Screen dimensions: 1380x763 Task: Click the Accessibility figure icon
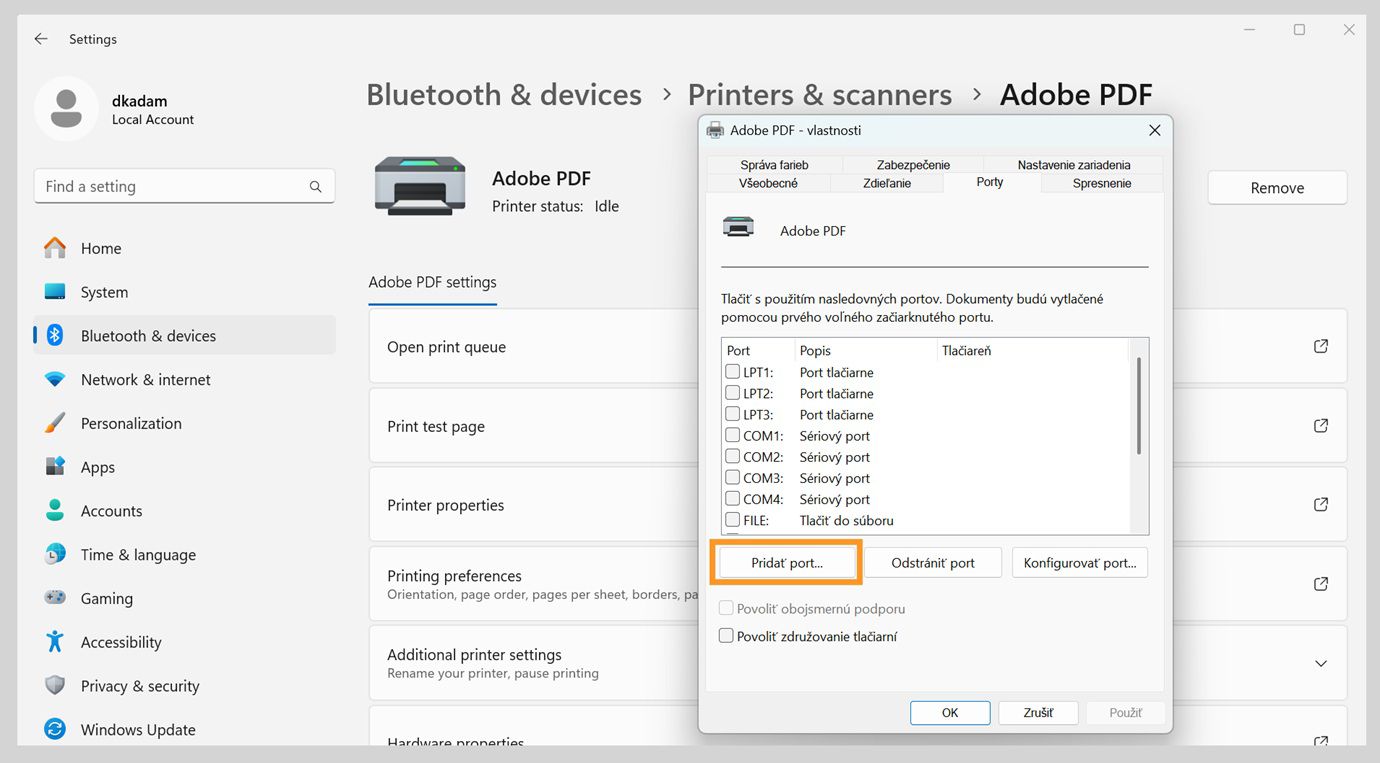click(55, 642)
